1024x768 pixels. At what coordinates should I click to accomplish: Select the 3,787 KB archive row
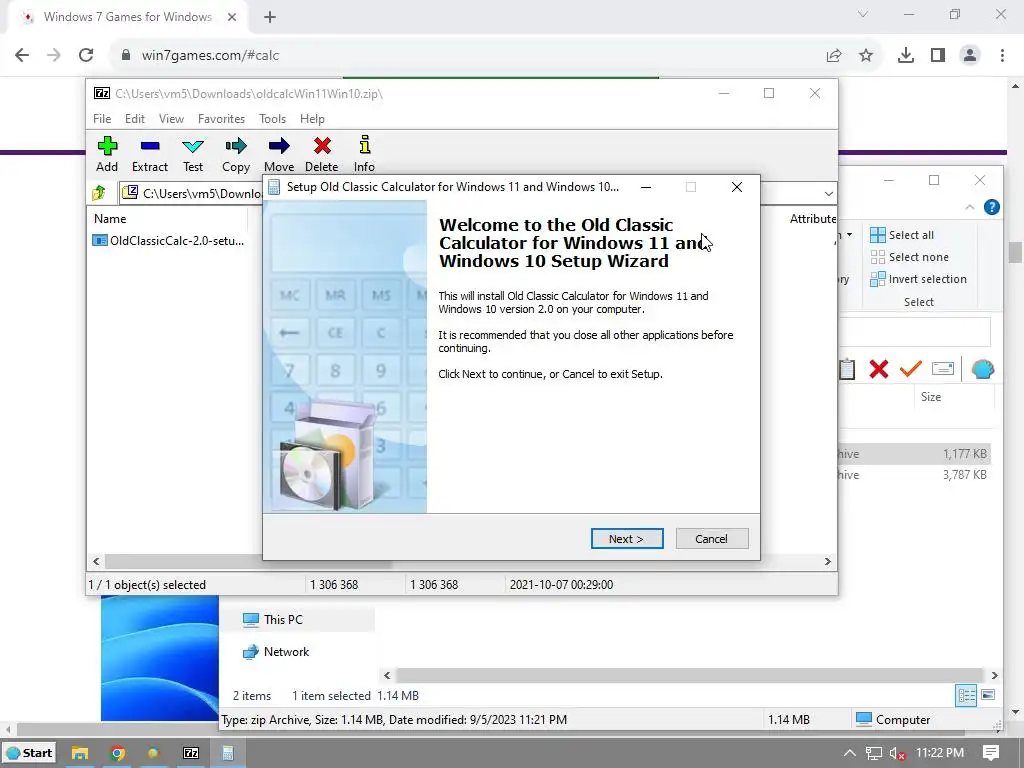(914, 475)
